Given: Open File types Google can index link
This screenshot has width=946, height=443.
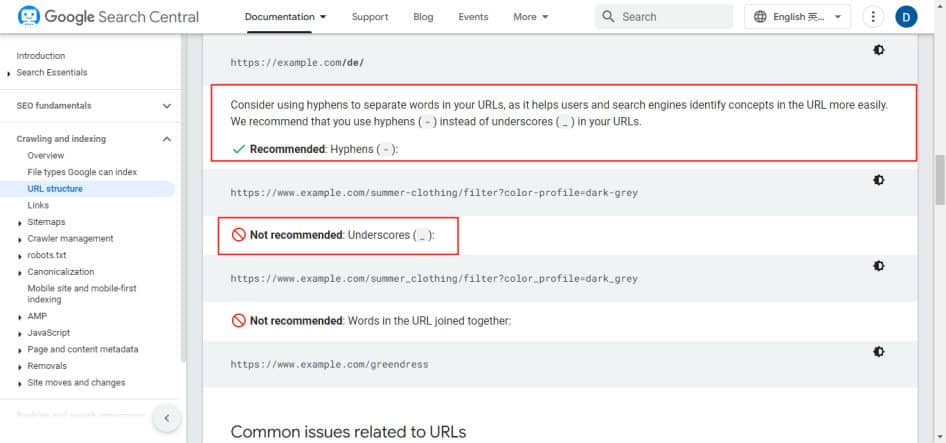Looking at the screenshot, I should pos(82,172).
